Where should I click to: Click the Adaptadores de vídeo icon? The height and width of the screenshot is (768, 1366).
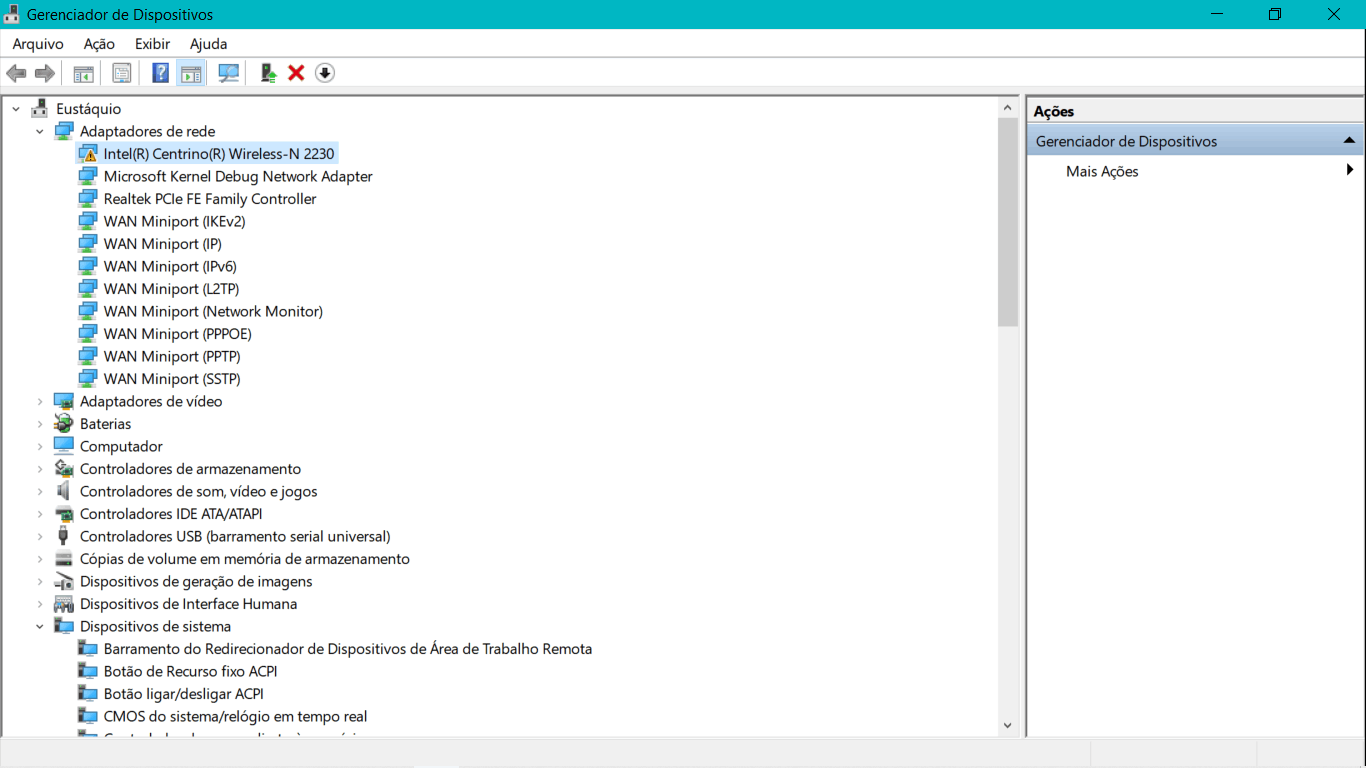[64, 401]
